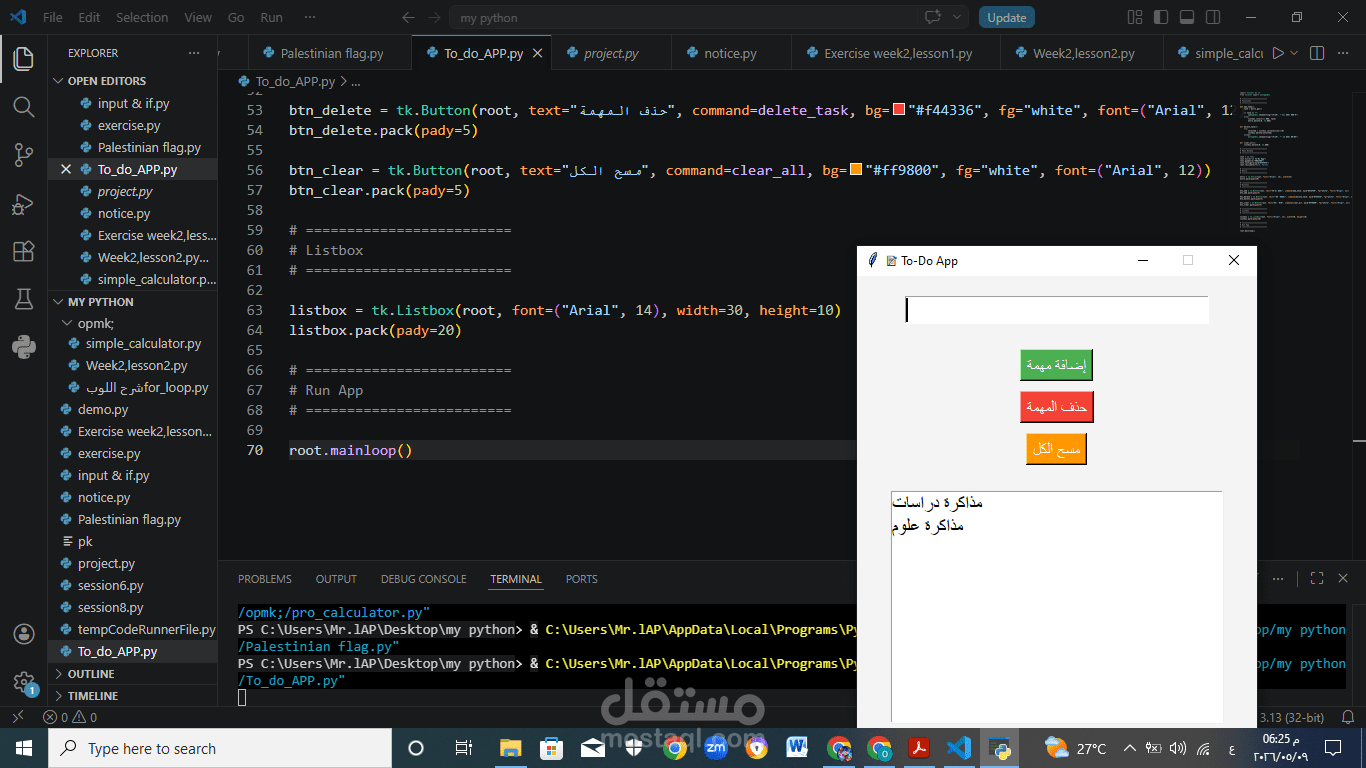Close the terminal panel with its X
Viewport: 1366px width, 768px height.
click(1343, 578)
